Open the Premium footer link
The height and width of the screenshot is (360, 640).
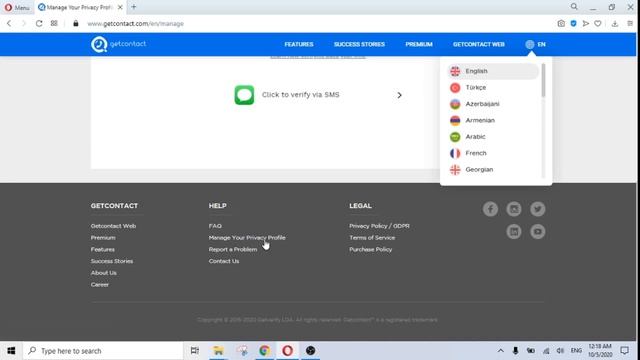pyautogui.click(x=103, y=238)
